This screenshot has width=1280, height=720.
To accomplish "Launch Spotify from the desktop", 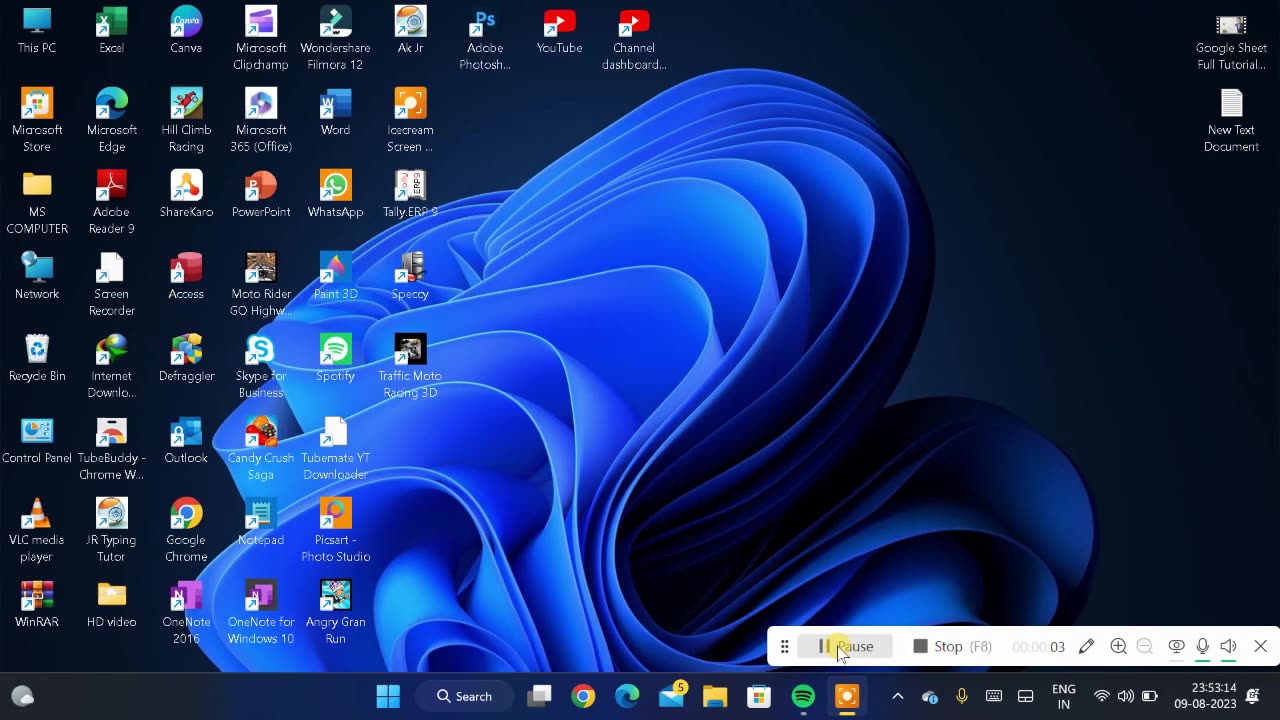I will (x=335, y=359).
